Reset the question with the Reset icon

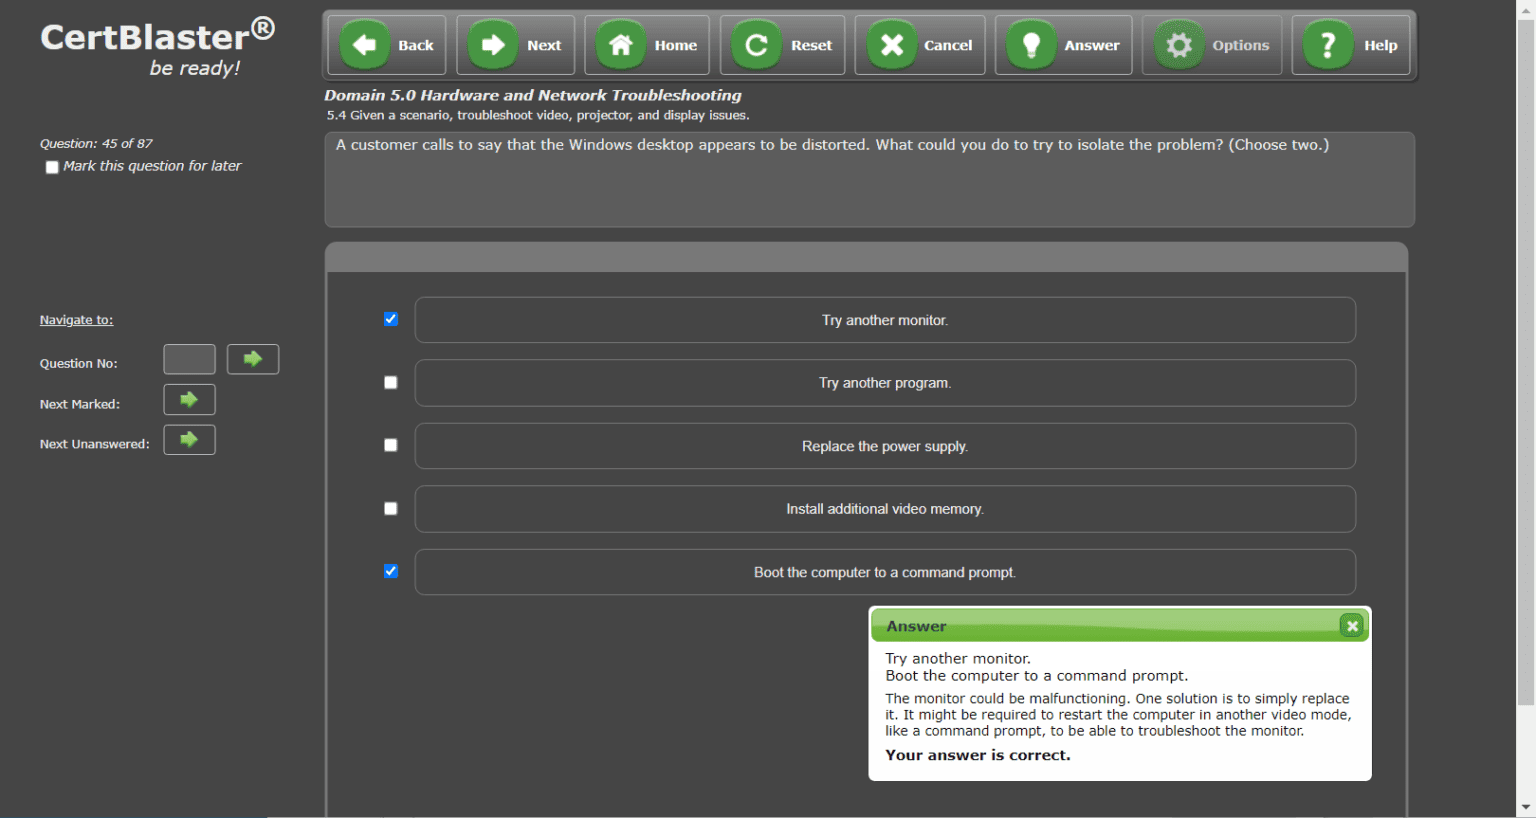(756, 44)
